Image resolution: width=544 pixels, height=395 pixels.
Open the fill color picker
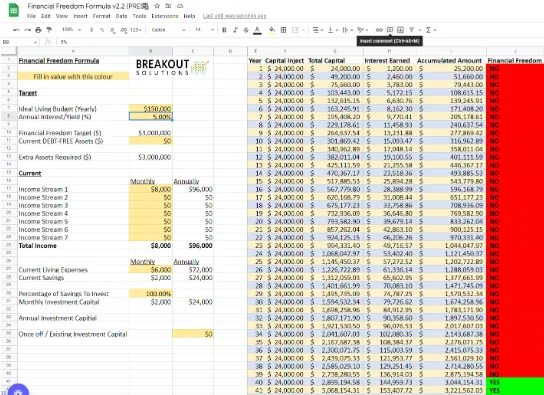(272, 30)
